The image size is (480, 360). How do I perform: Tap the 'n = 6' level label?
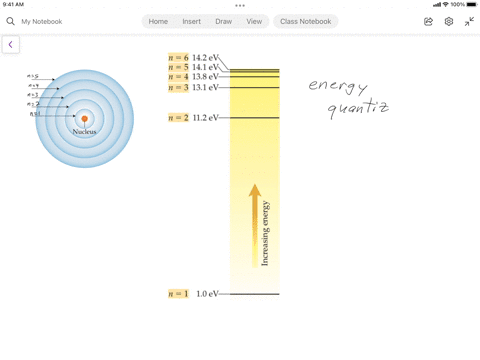click(178, 58)
